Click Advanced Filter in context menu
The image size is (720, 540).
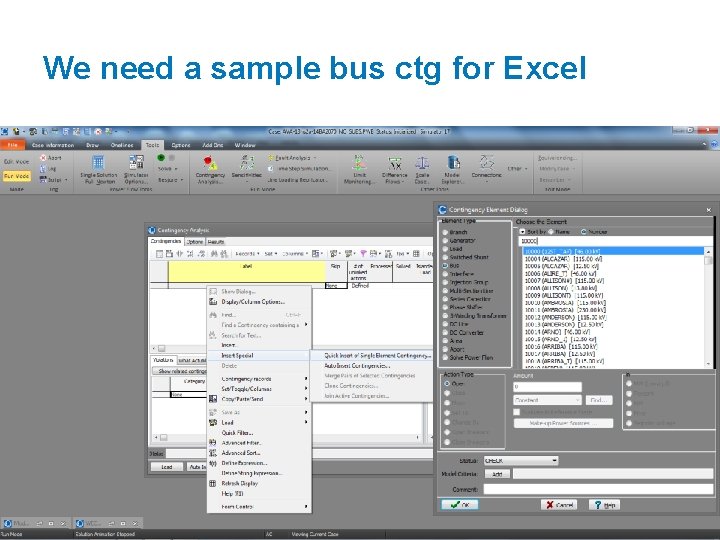pos(241,443)
